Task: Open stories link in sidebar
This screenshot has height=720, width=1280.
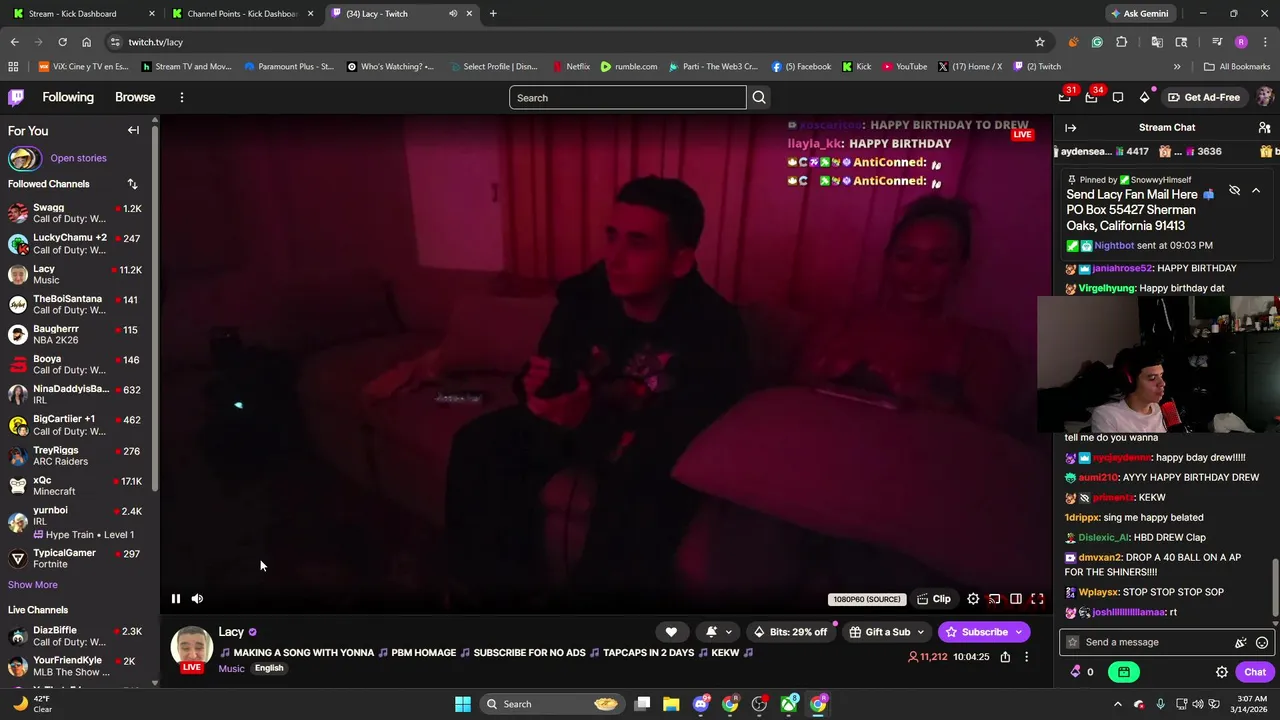Action: (78, 158)
